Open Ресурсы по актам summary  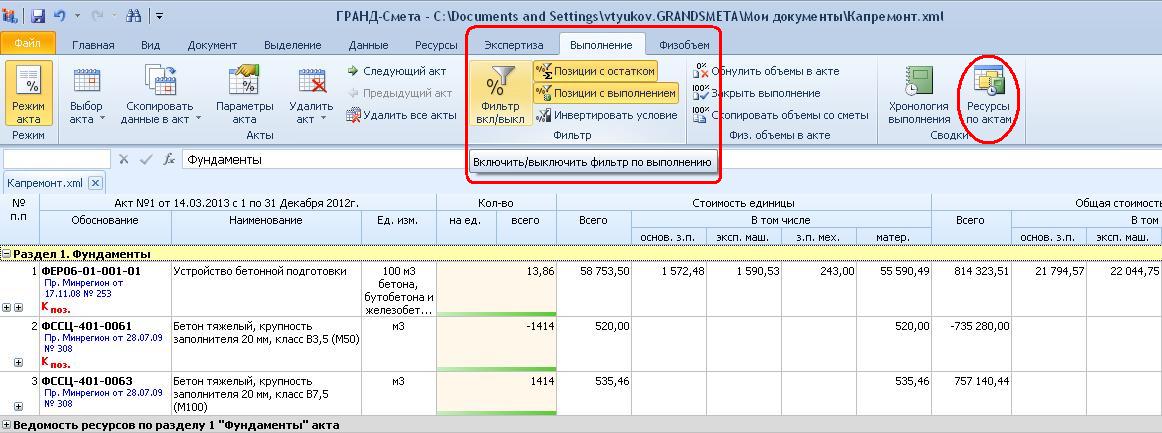coord(988,94)
